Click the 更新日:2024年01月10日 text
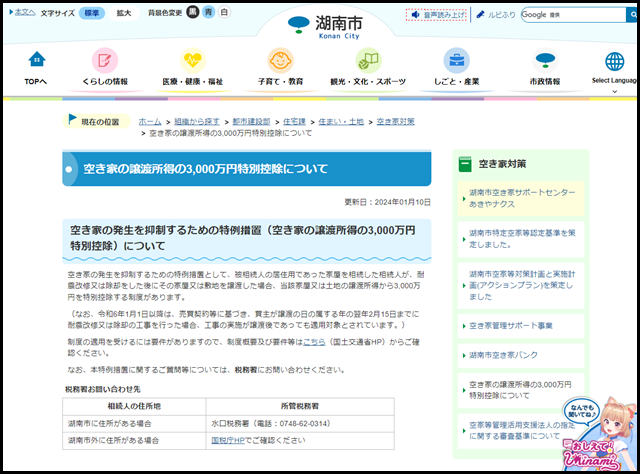 387,202
